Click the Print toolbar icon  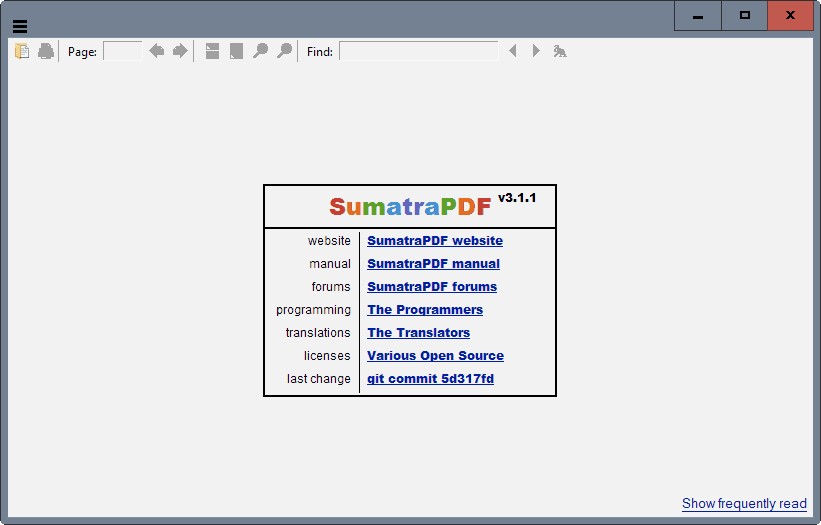click(x=46, y=51)
